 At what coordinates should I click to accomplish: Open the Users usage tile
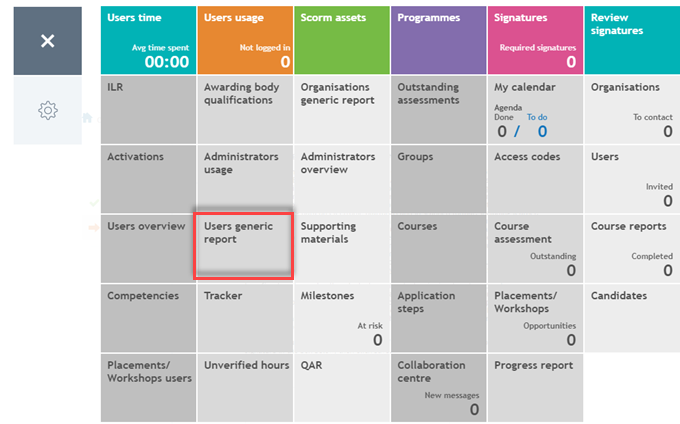(x=245, y=40)
